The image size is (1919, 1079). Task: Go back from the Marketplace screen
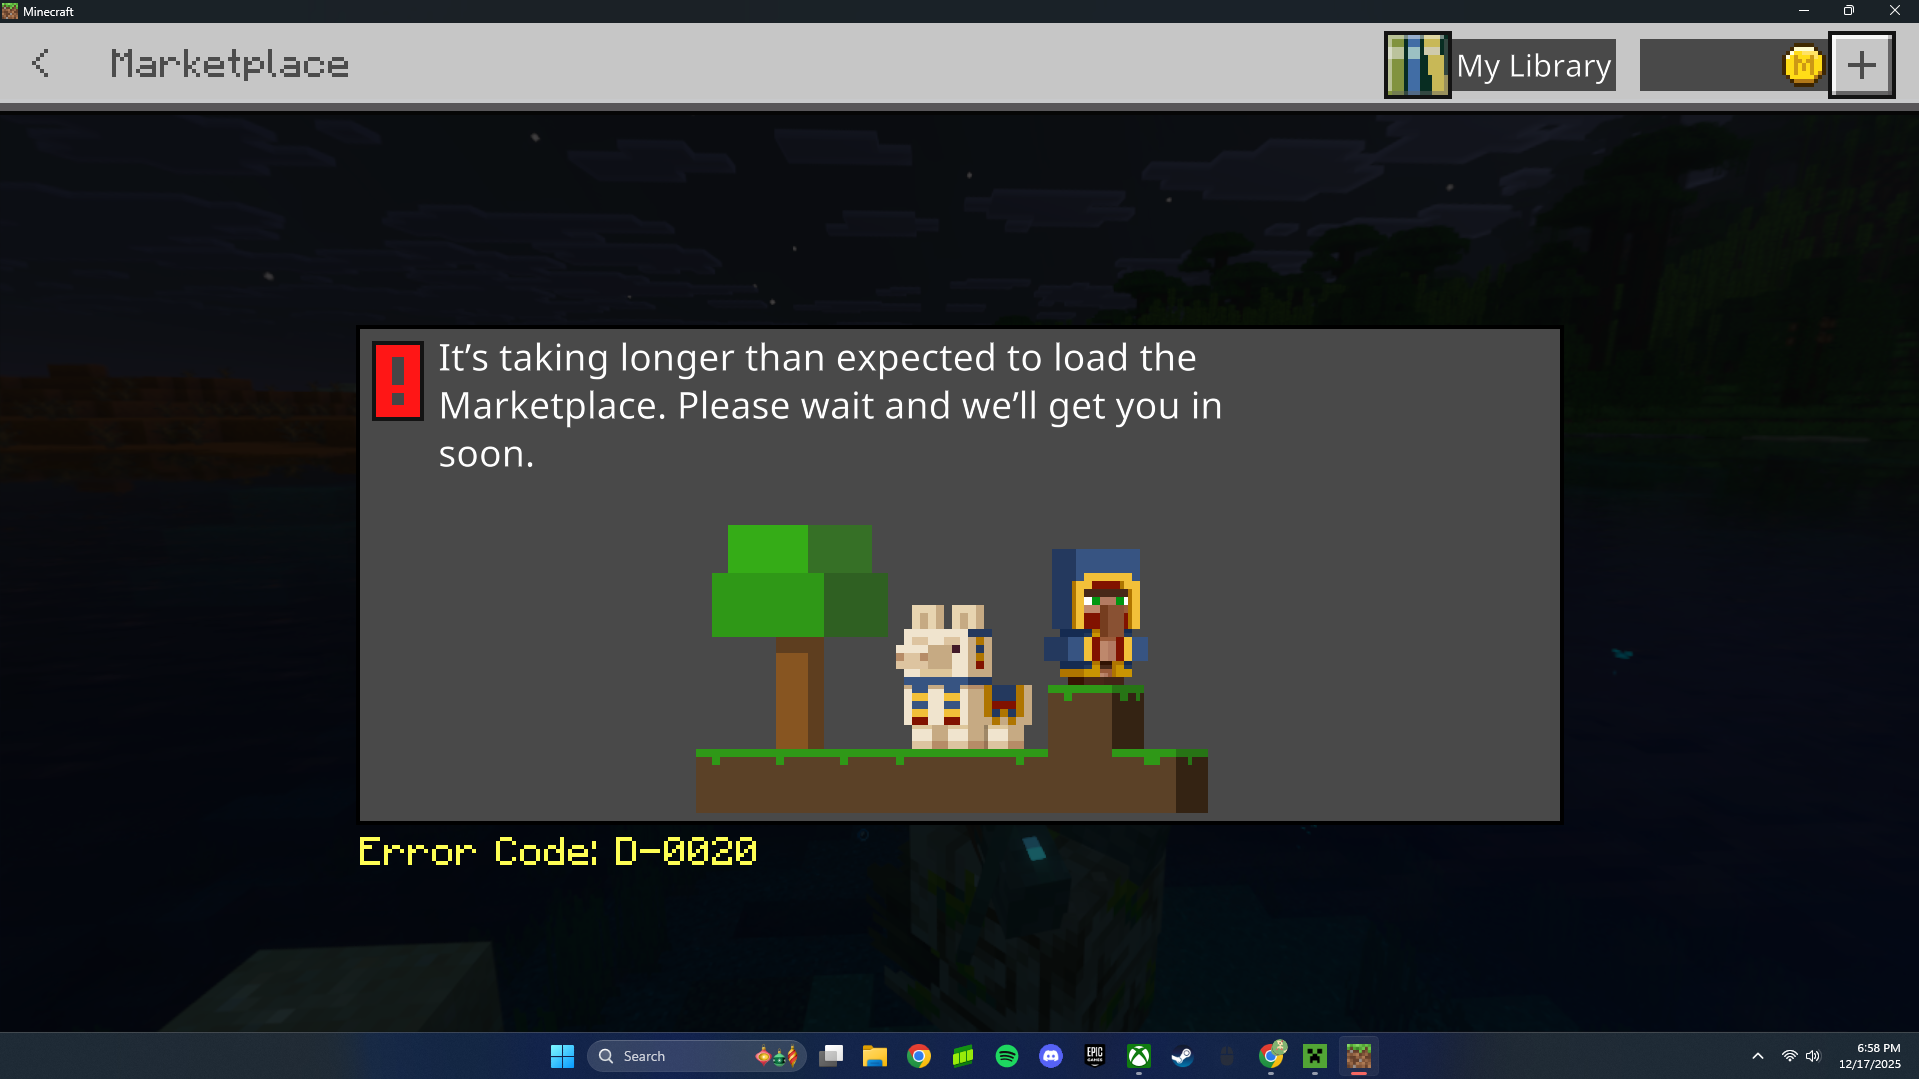[x=40, y=64]
